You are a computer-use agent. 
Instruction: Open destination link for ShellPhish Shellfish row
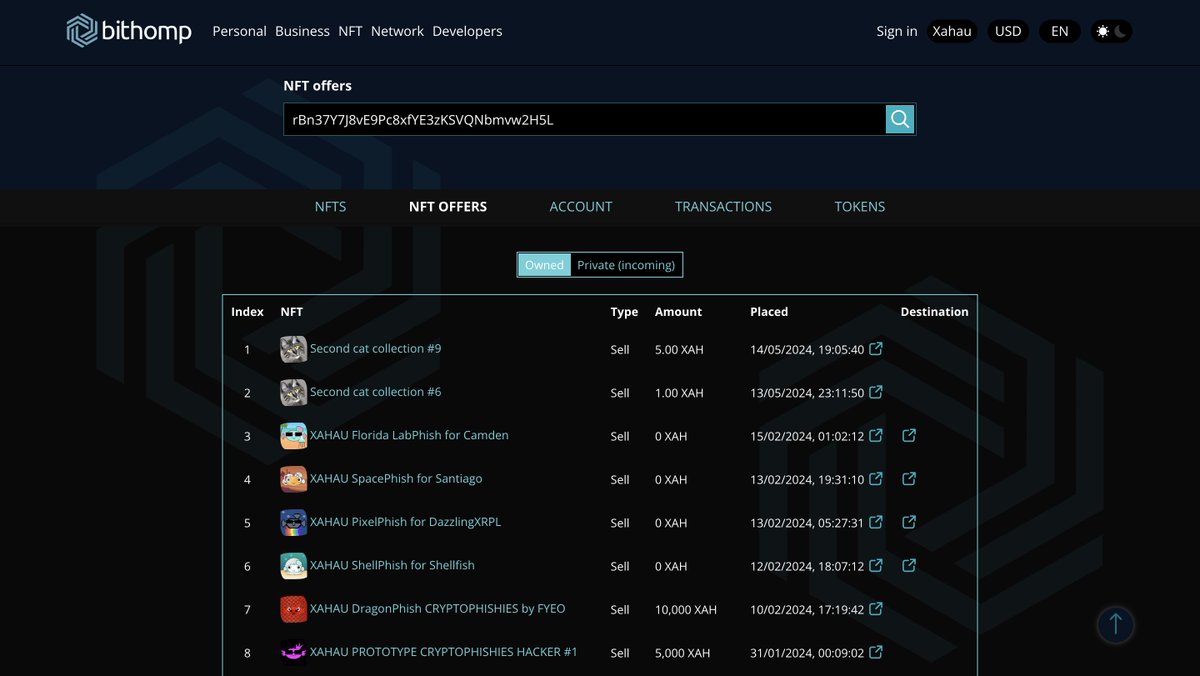click(909, 565)
